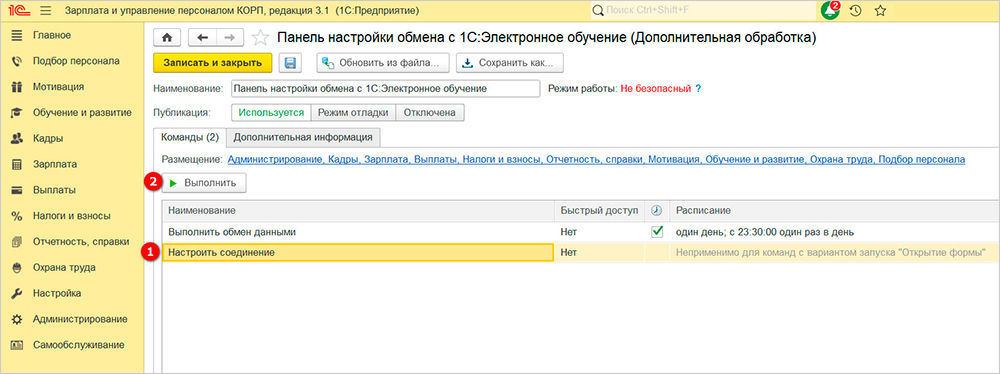Click into the Наименование input field
This screenshot has width=1000, height=374.
pyautogui.click(x=385, y=89)
